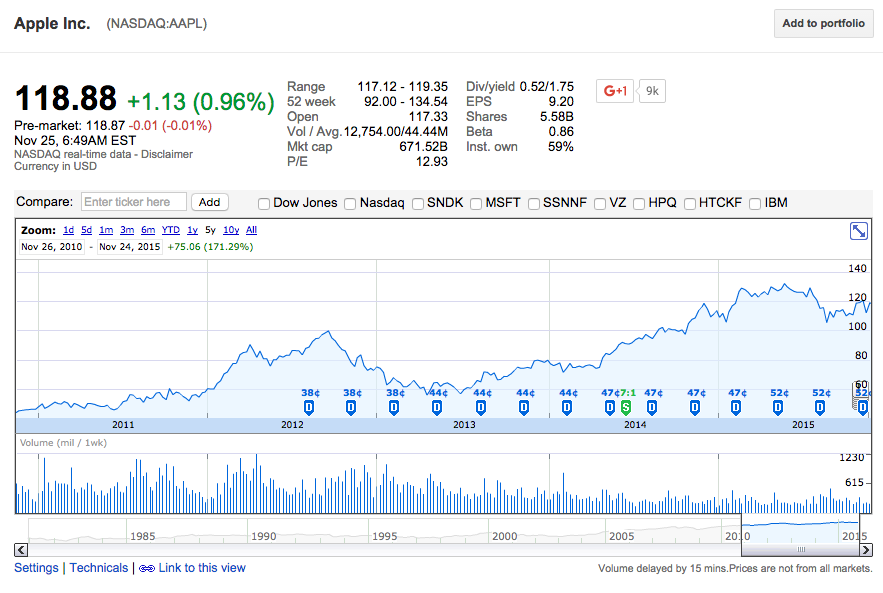Click the Google +1 button
883x593 pixels.
[x=614, y=91]
